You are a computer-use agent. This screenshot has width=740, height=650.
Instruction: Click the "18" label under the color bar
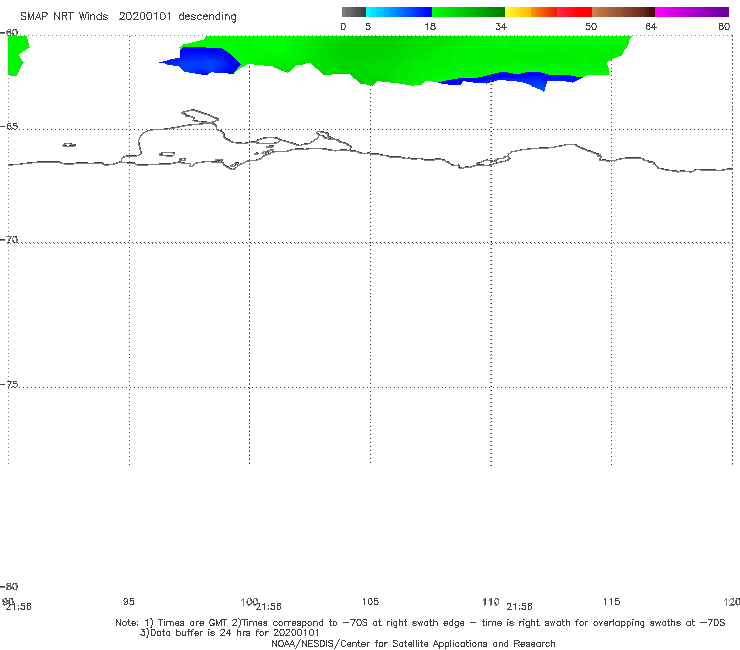tap(430, 26)
